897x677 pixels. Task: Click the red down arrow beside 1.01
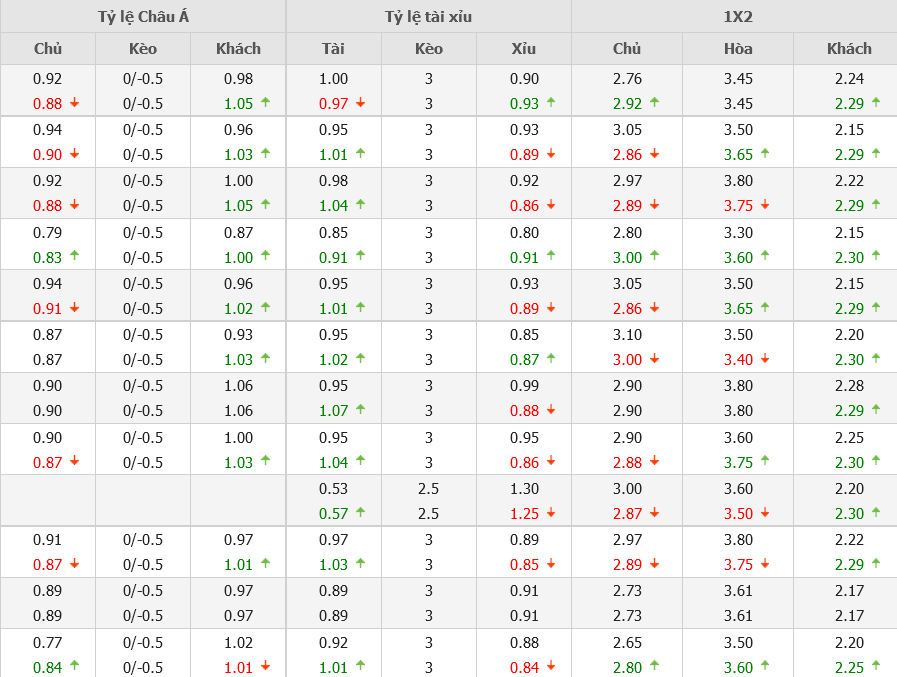pos(265,666)
